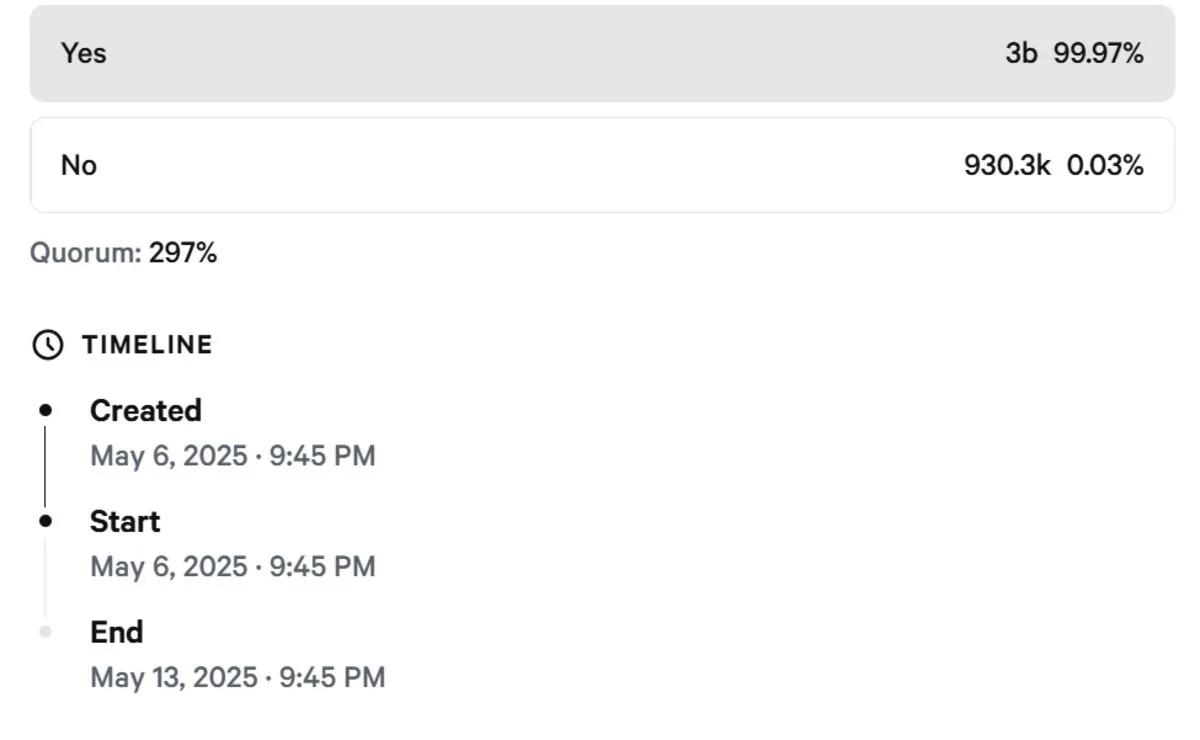
Task: Click the End label in timeline
Action: (x=117, y=632)
